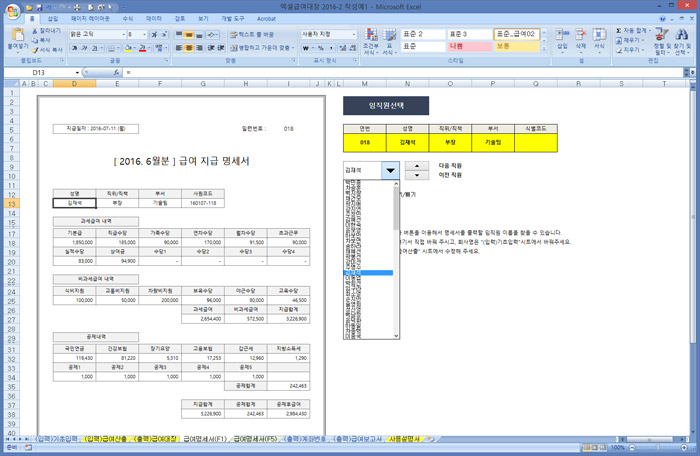Toggle bottom vertical alignment

[x=199, y=34]
